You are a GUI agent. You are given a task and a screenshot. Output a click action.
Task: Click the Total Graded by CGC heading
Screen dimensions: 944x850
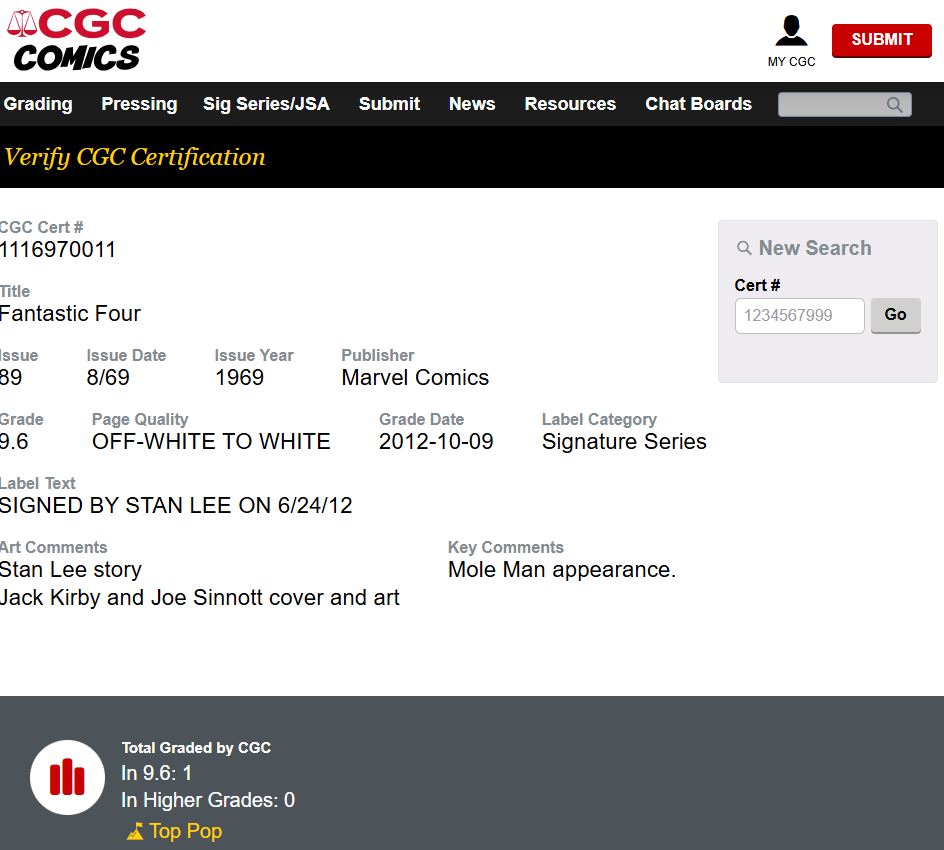click(196, 748)
